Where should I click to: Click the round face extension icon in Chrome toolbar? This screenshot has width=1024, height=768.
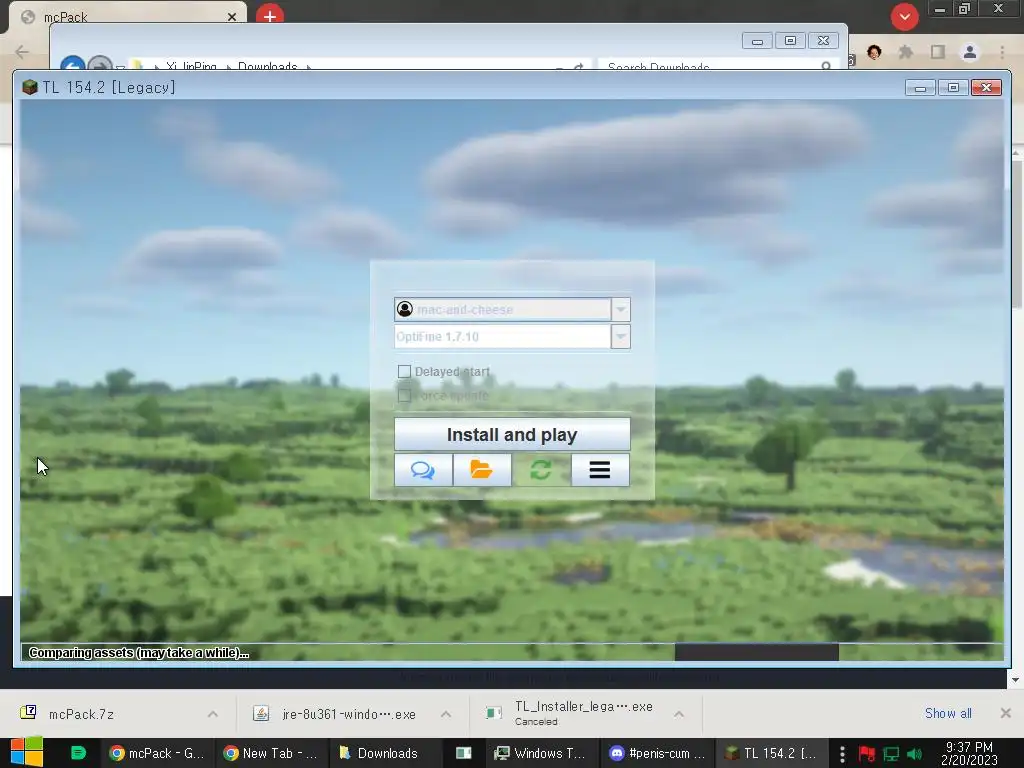(874, 52)
